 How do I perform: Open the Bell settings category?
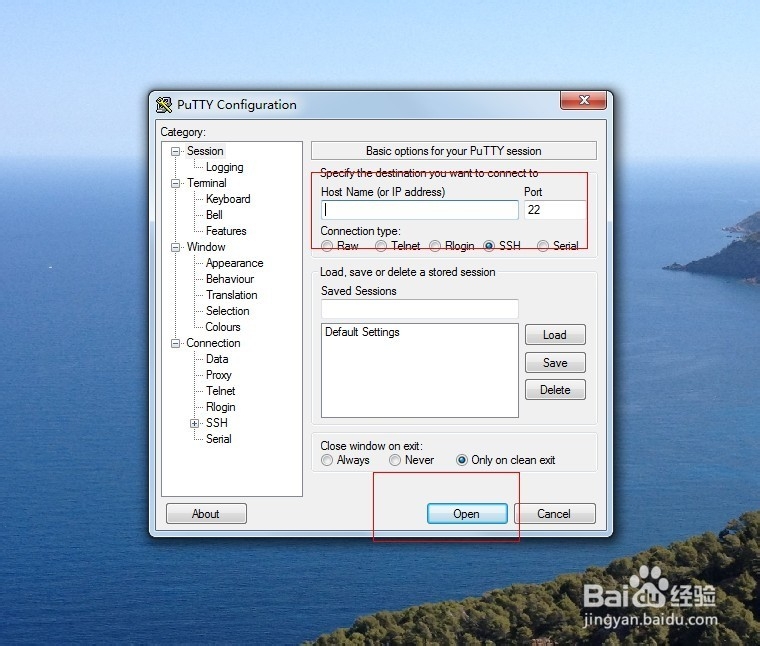point(214,215)
